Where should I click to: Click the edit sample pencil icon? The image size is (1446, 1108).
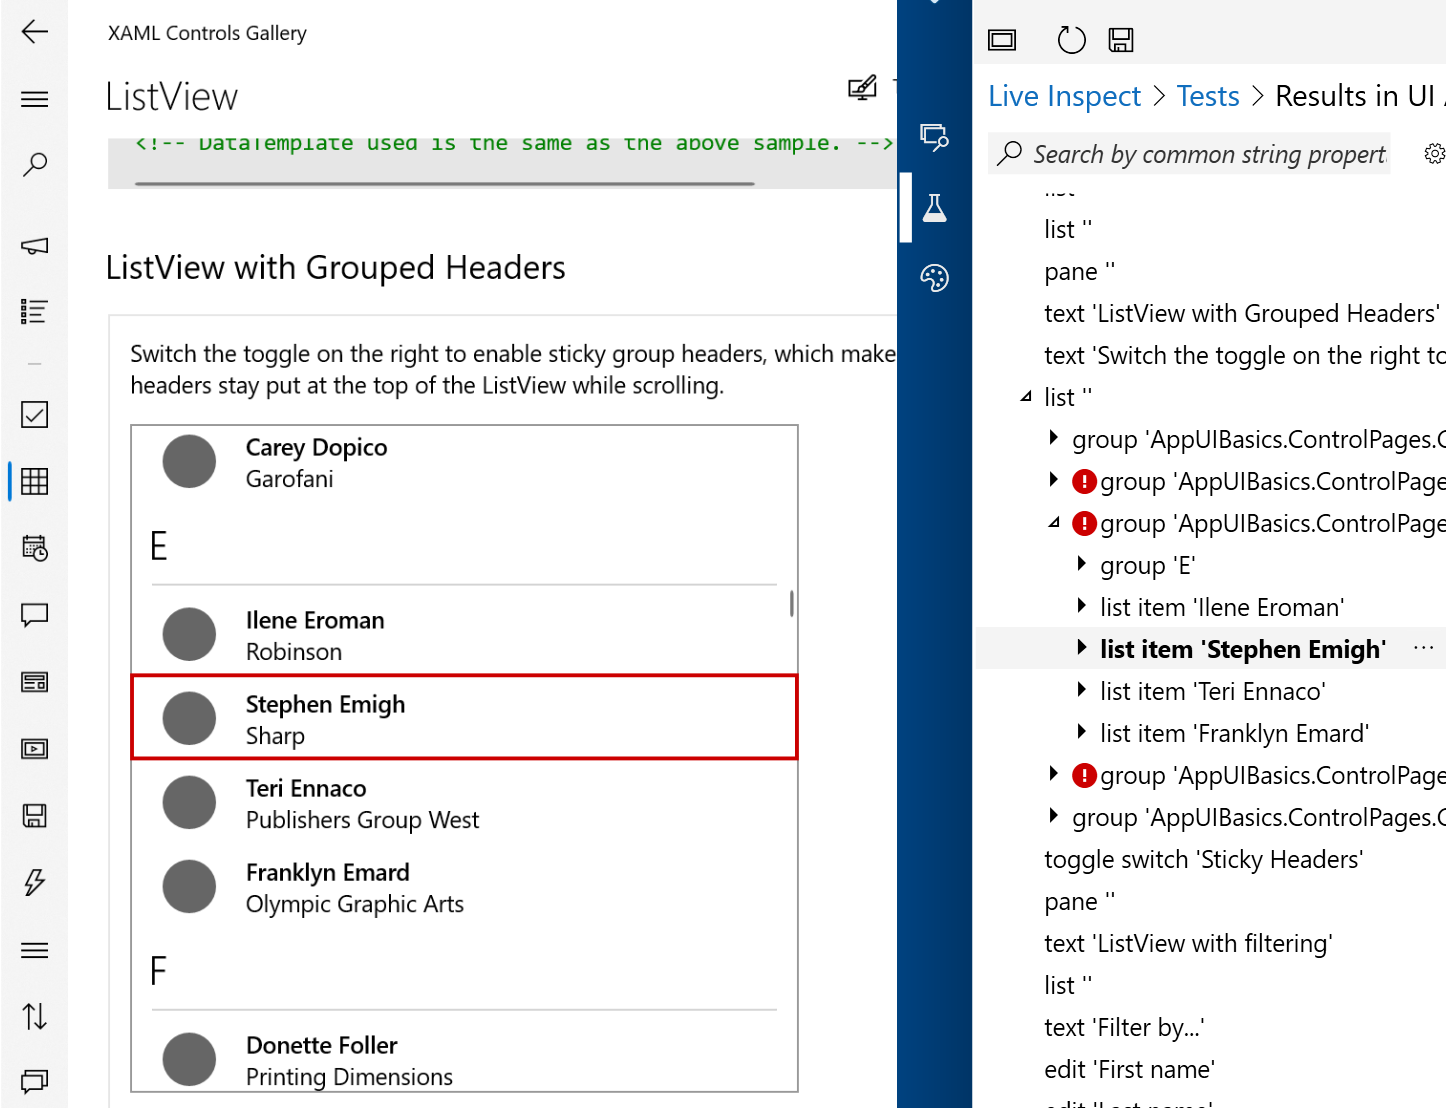pos(862,88)
